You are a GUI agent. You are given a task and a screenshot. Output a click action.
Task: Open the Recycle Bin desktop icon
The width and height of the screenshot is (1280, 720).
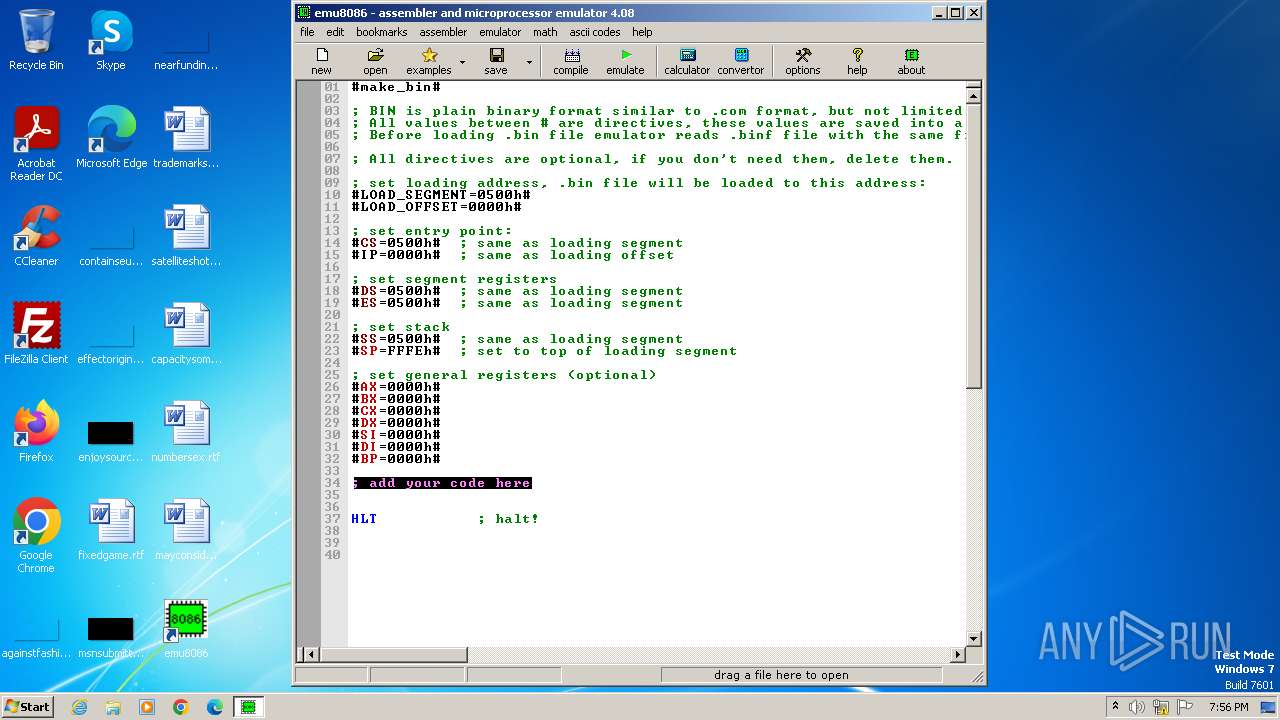pos(36,40)
